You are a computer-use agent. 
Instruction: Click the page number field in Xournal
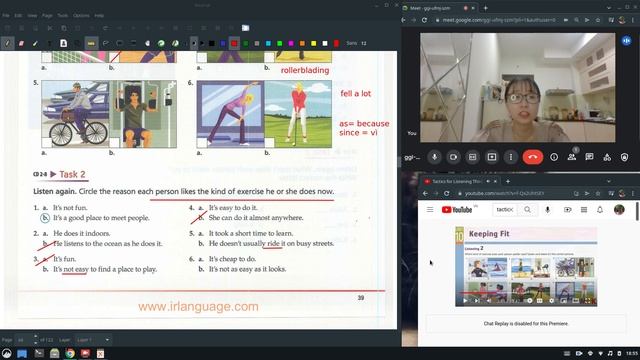[24, 340]
